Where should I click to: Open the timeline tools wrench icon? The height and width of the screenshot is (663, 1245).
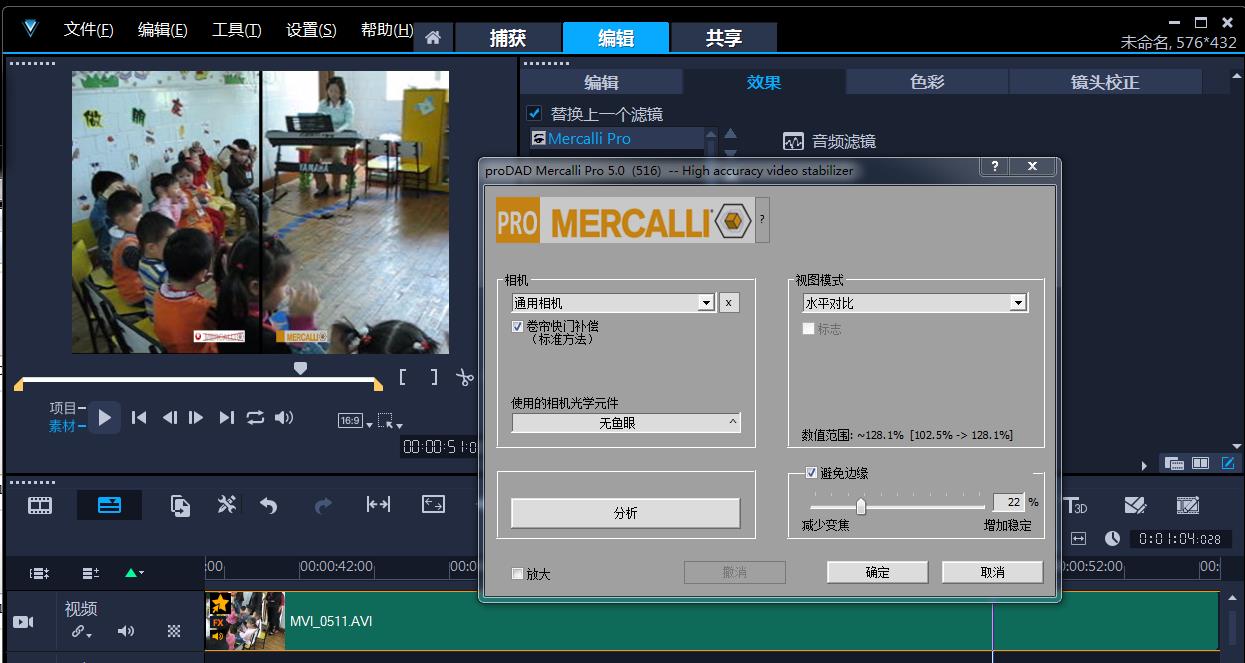[227, 505]
